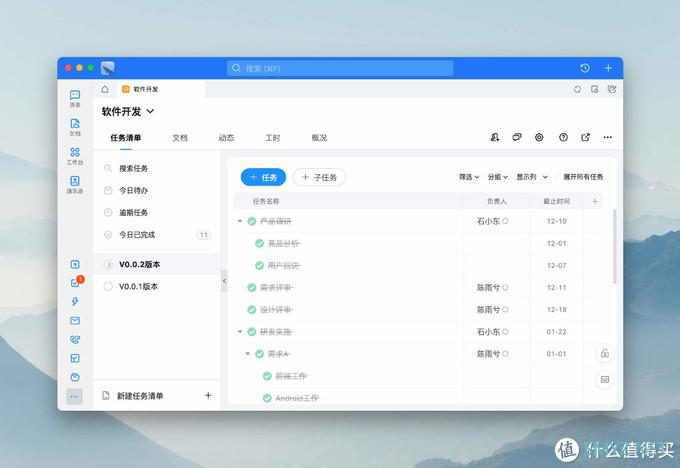Viewport: 680px width, 468px height.
Task: Click 新建任务清单
Action: [x=140, y=396]
